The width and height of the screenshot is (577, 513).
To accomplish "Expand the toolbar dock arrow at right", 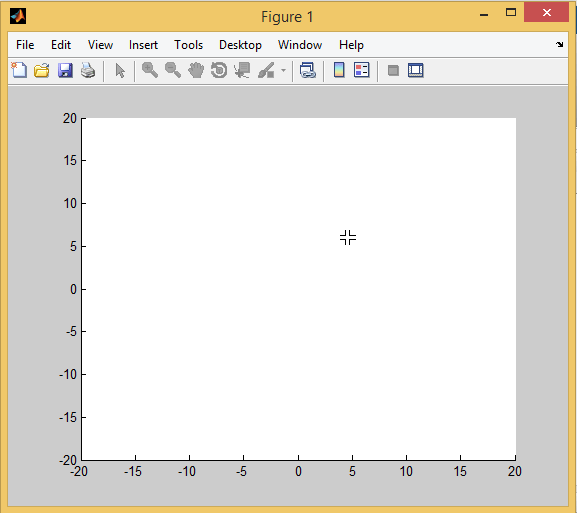I will pos(559,45).
